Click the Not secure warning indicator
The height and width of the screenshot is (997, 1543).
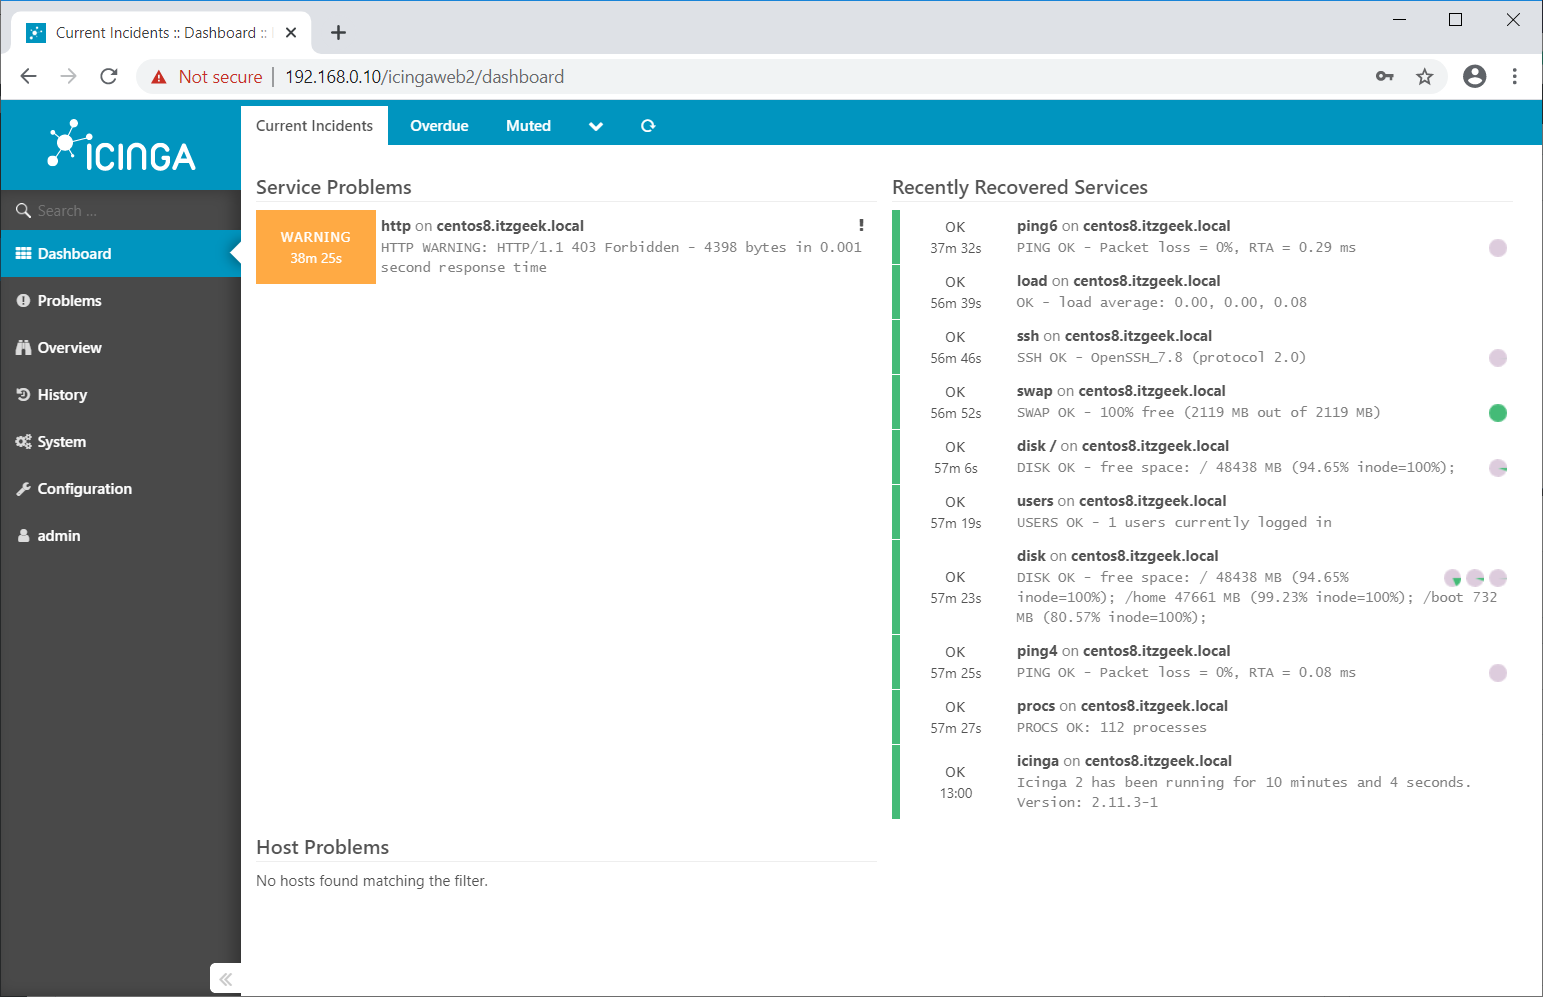tap(206, 77)
